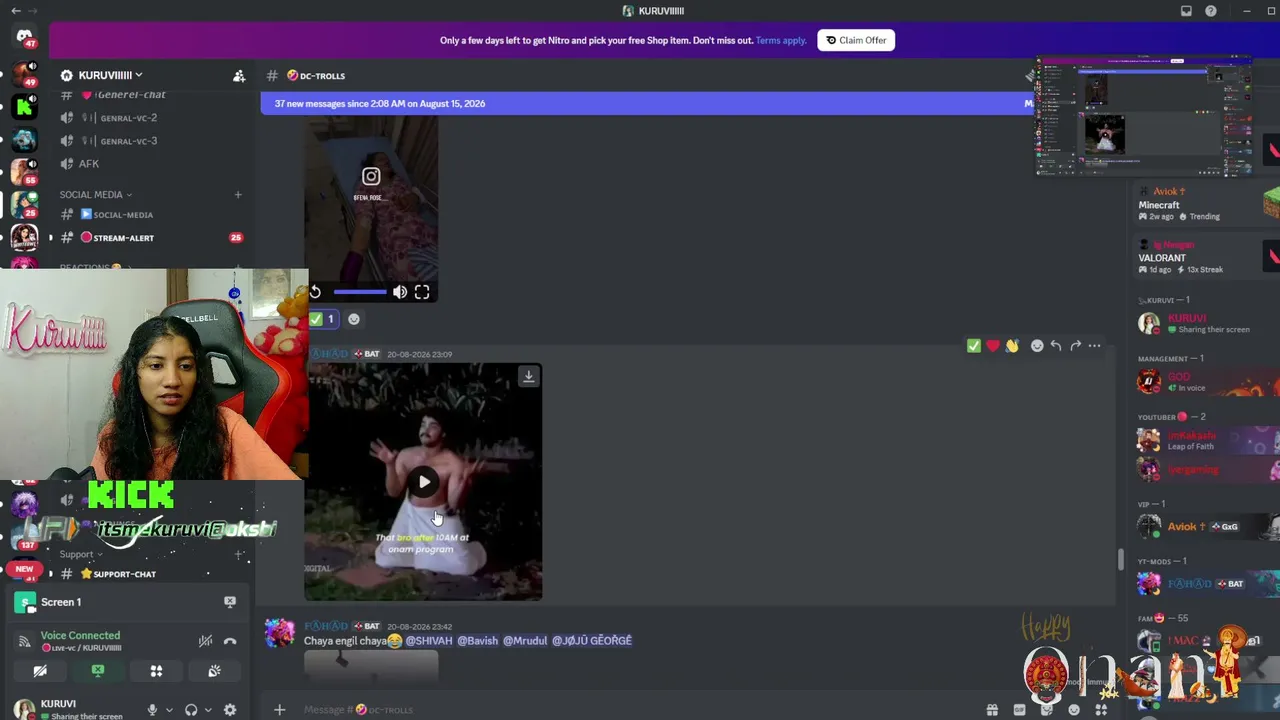The image size is (1280, 720).
Task: Mute the microphone
Action: [152, 710]
